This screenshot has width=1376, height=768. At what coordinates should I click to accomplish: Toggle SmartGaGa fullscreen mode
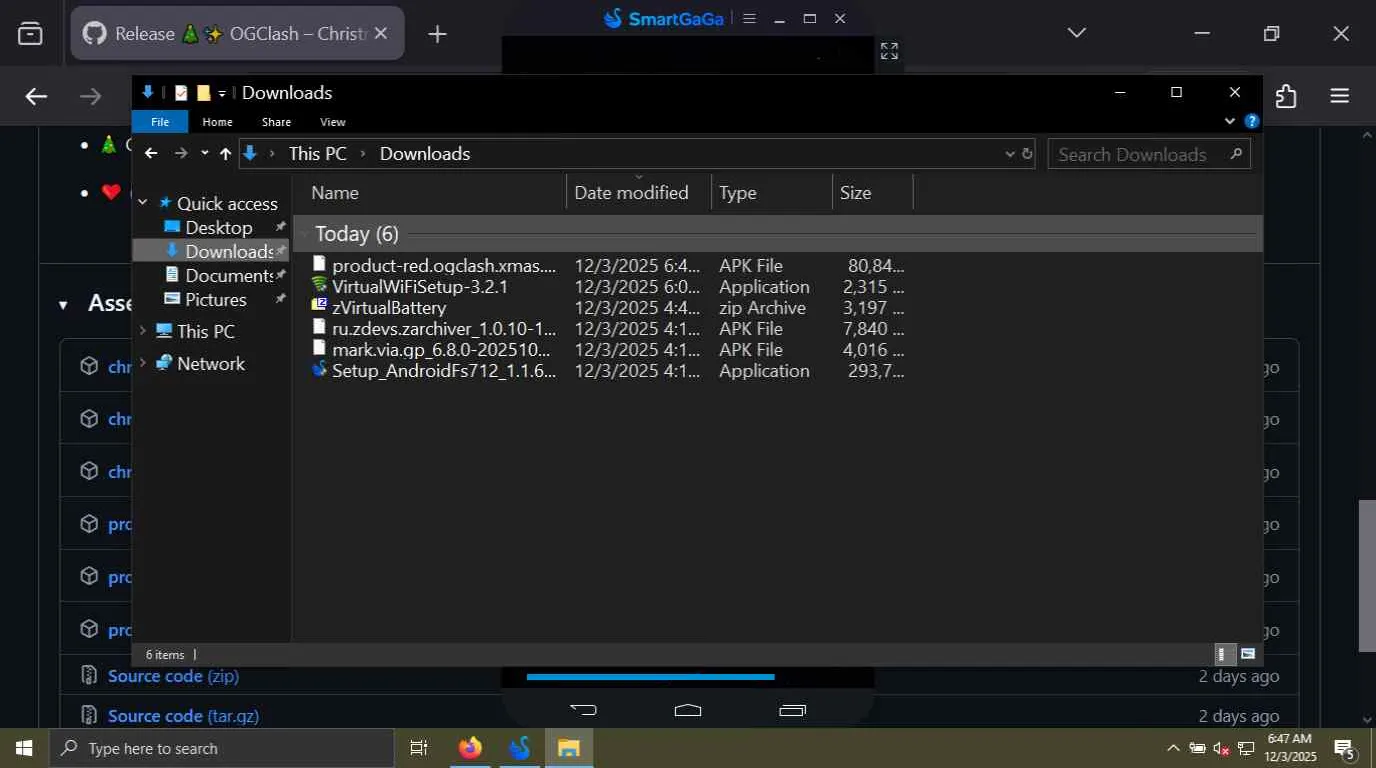click(889, 51)
